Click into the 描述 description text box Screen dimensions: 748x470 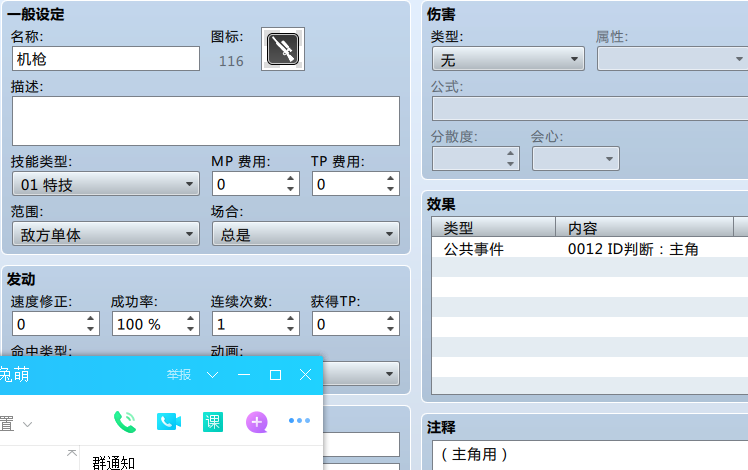point(206,121)
